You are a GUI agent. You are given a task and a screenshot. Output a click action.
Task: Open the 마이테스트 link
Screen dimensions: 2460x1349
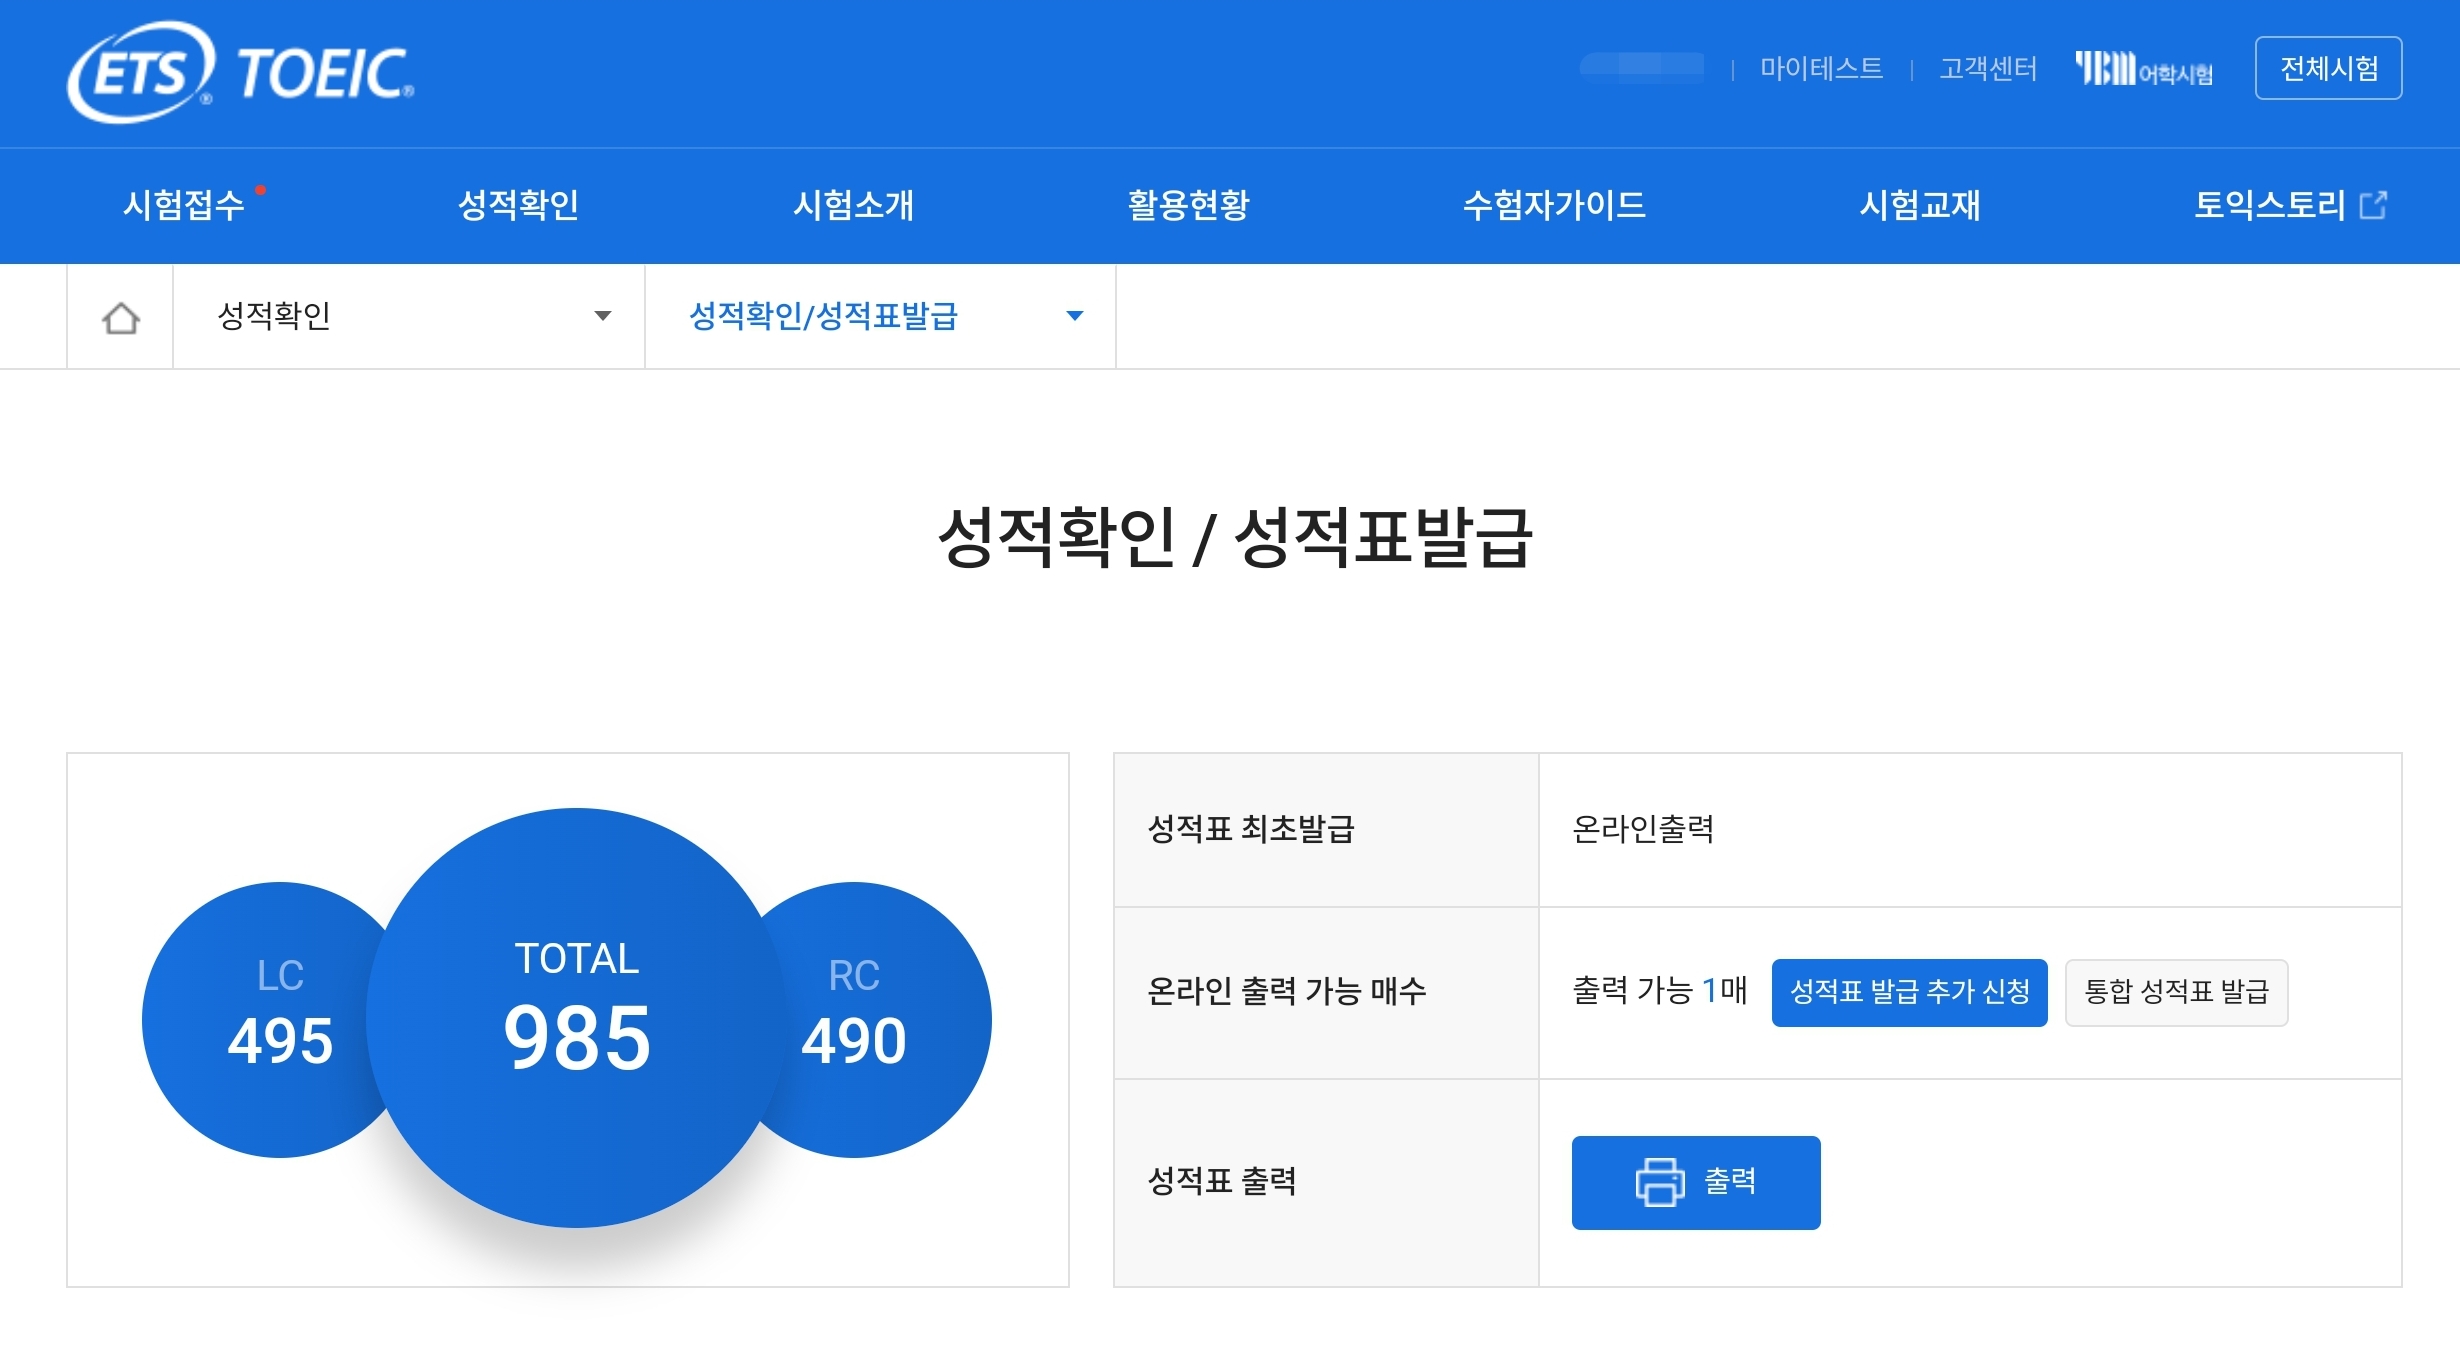pos(1821,69)
